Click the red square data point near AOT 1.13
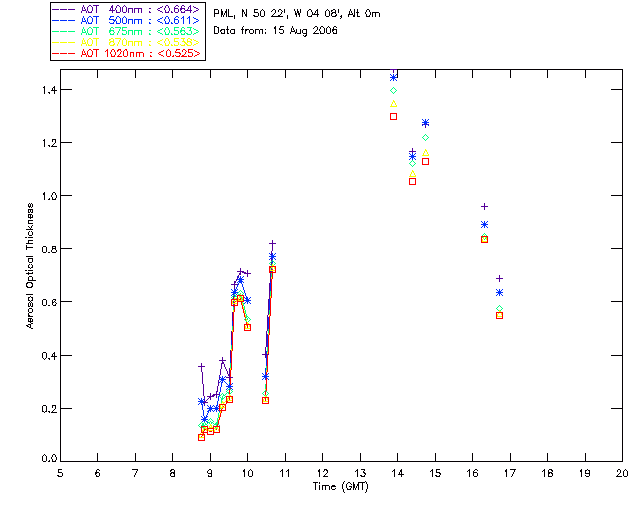The width and height of the screenshot is (640, 512). point(425,162)
